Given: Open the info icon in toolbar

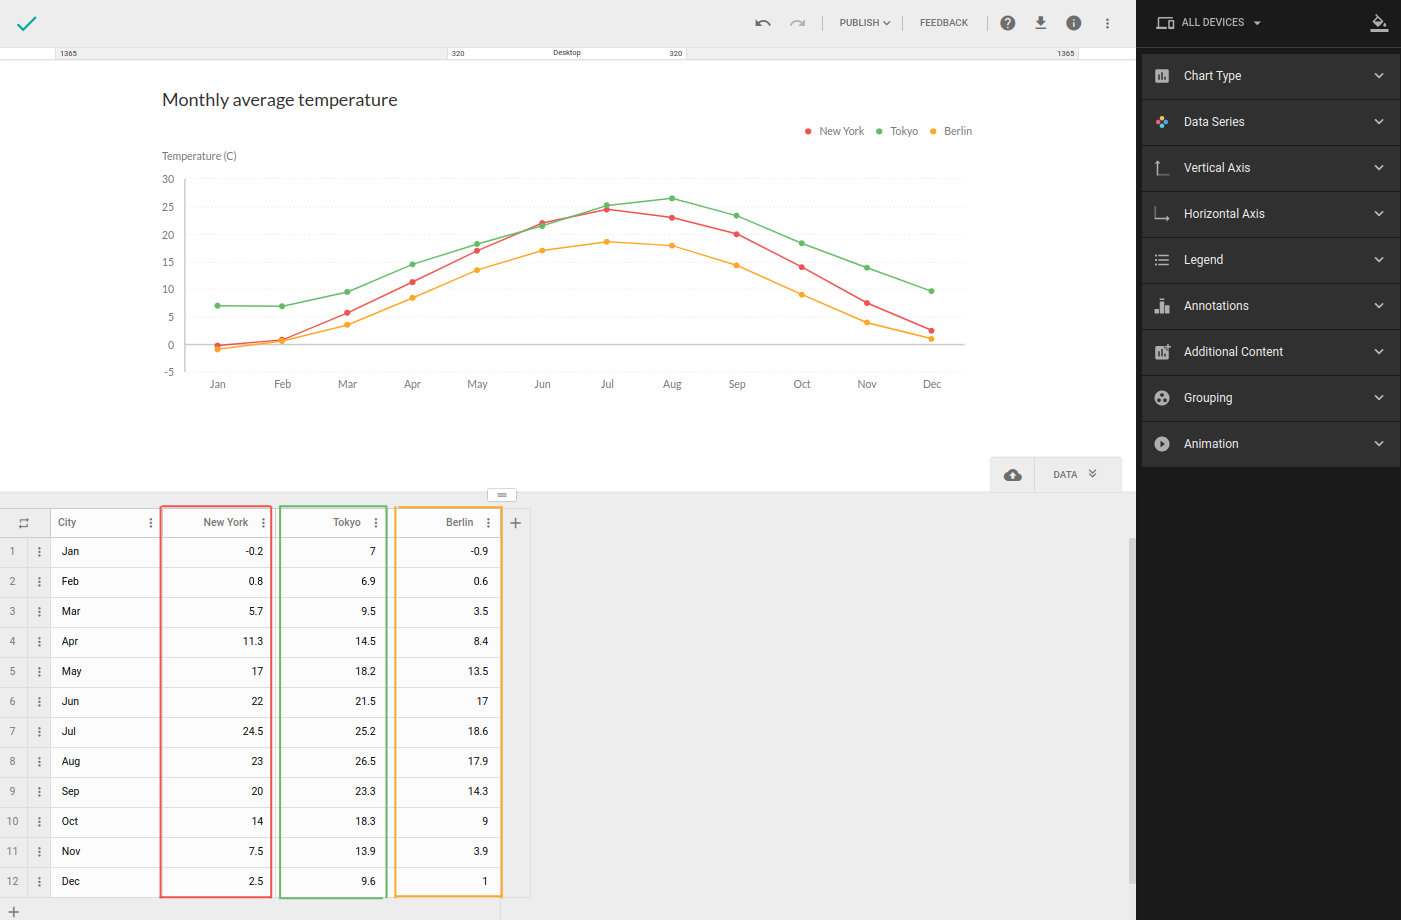Looking at the screenshot, I should [x=1074, y=23].
